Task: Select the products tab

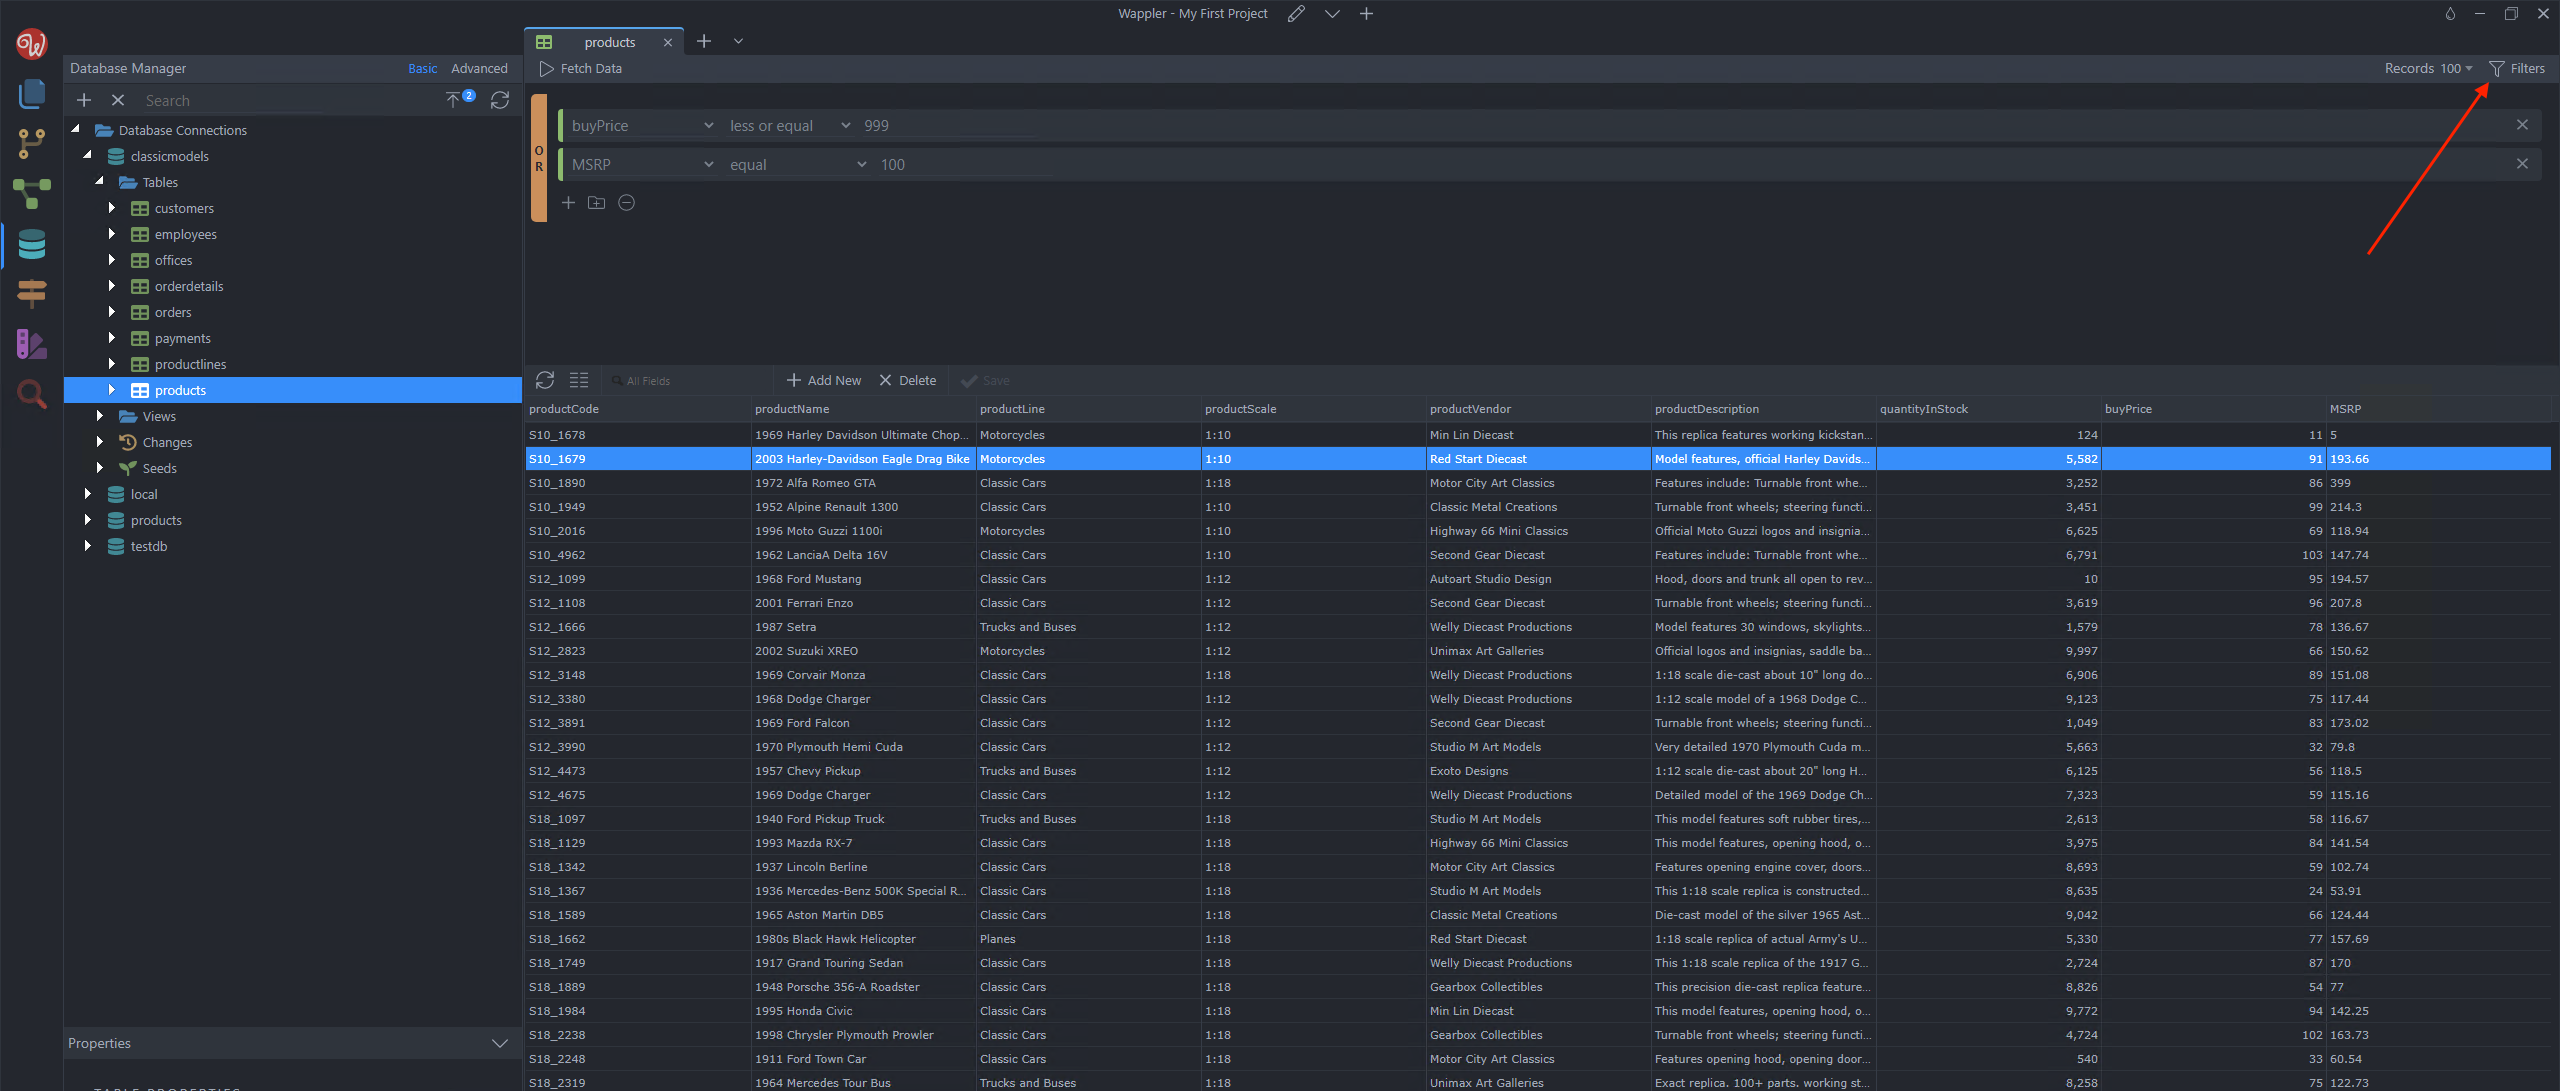Action: 609,42
